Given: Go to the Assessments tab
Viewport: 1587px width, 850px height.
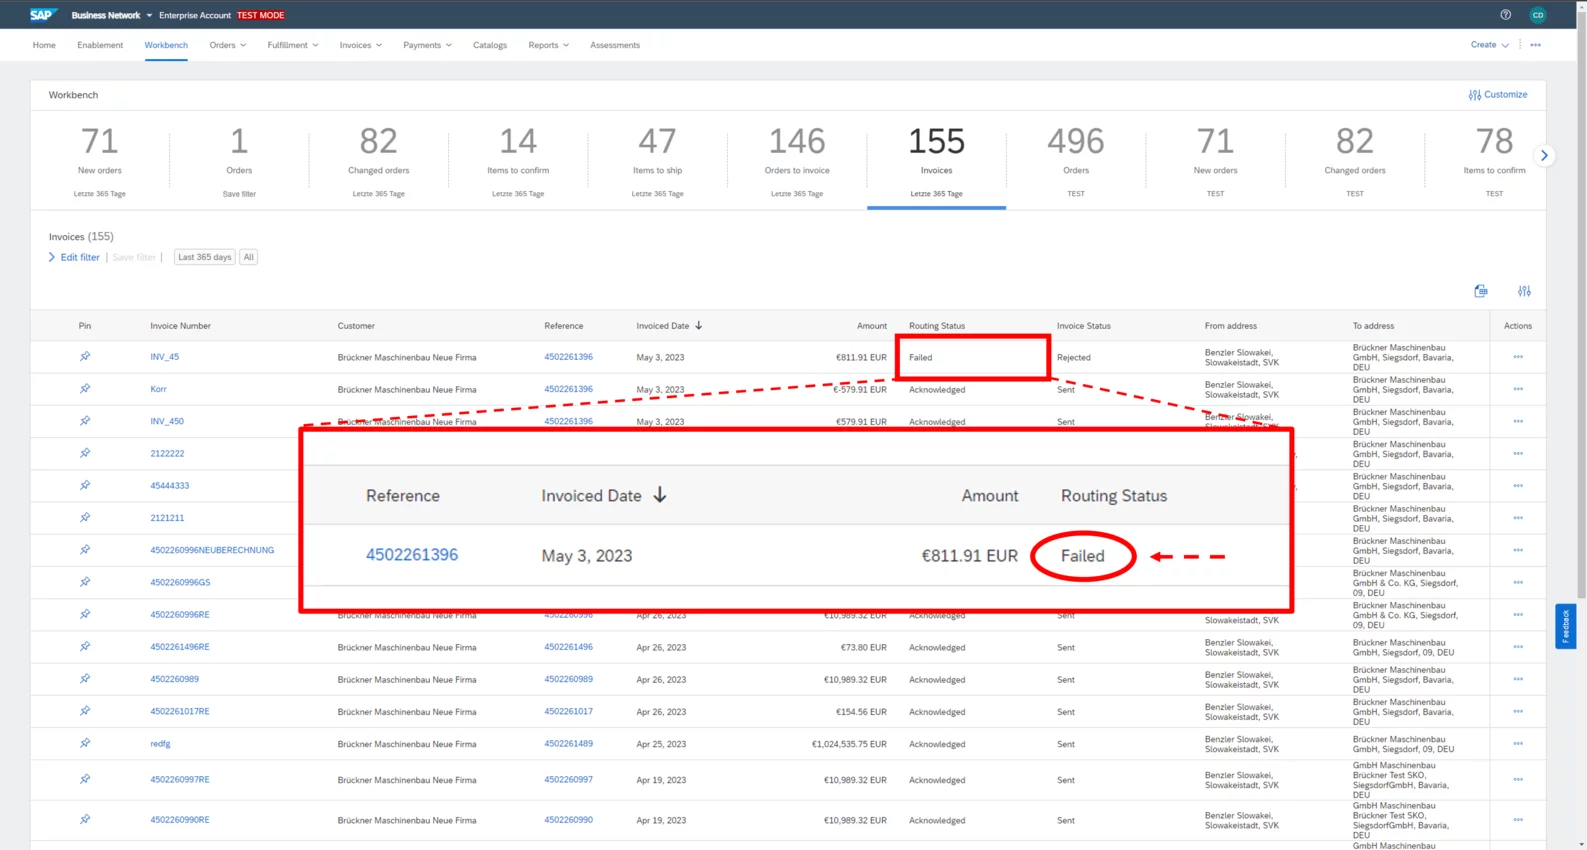Looking at the screenshot, I should point(615,45).
